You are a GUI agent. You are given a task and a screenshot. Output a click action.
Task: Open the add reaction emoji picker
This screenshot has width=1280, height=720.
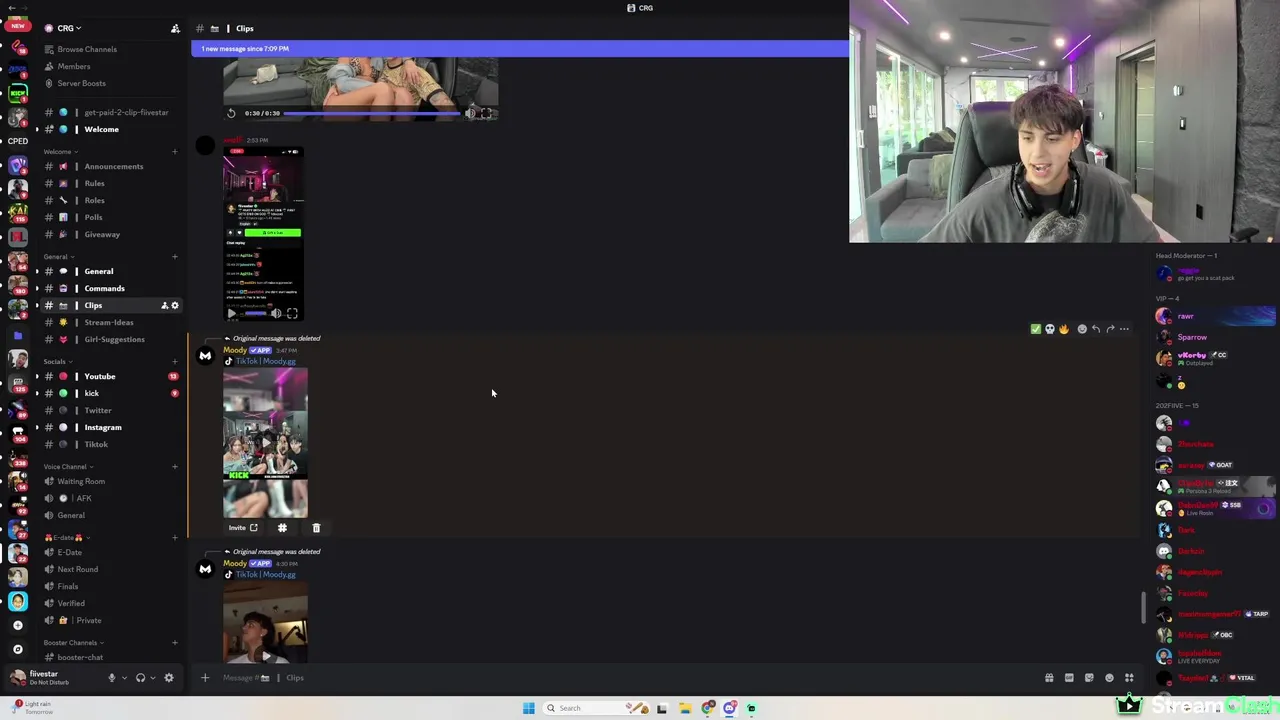click(x=1082, y=329)
